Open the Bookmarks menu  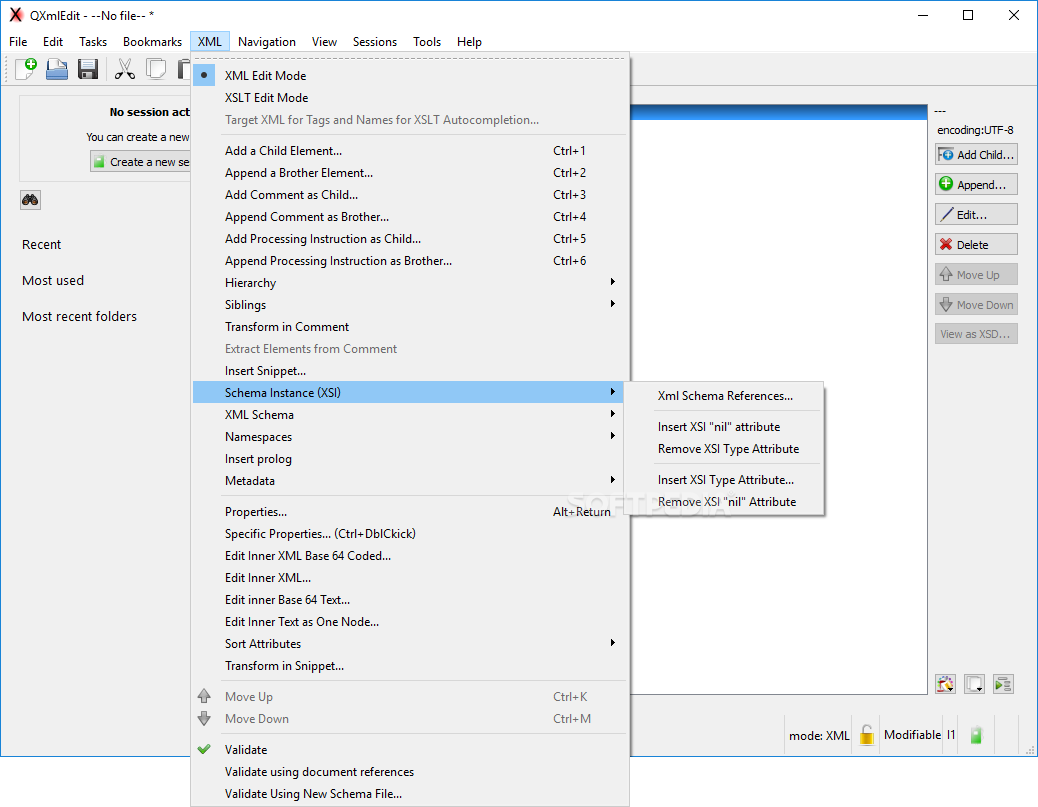152,42
